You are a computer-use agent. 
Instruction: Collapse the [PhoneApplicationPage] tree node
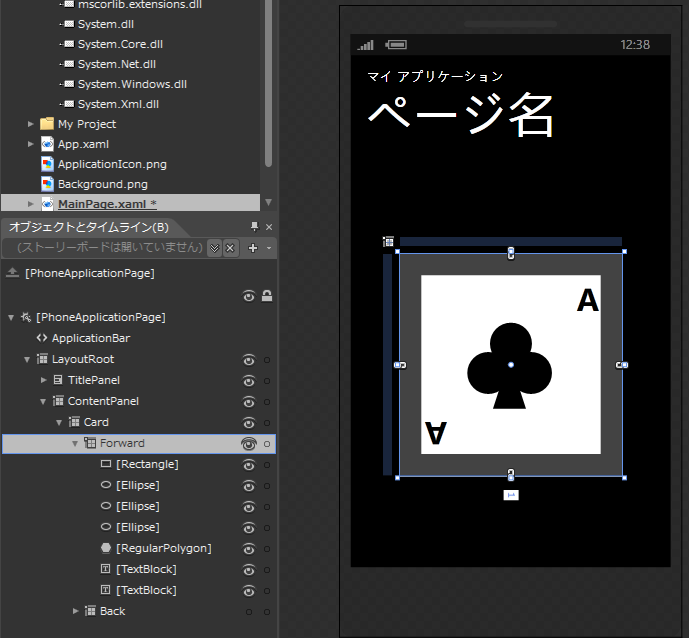point(11,317)
